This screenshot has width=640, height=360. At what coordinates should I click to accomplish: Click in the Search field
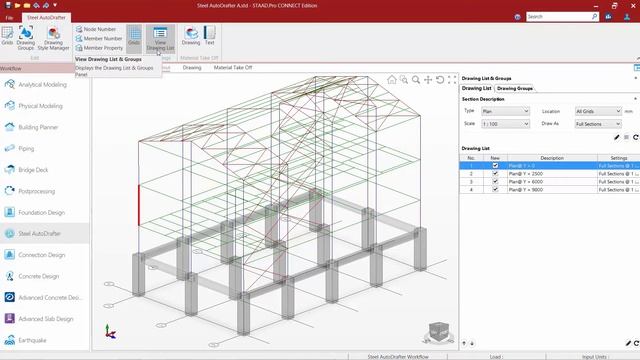(558, 17)
